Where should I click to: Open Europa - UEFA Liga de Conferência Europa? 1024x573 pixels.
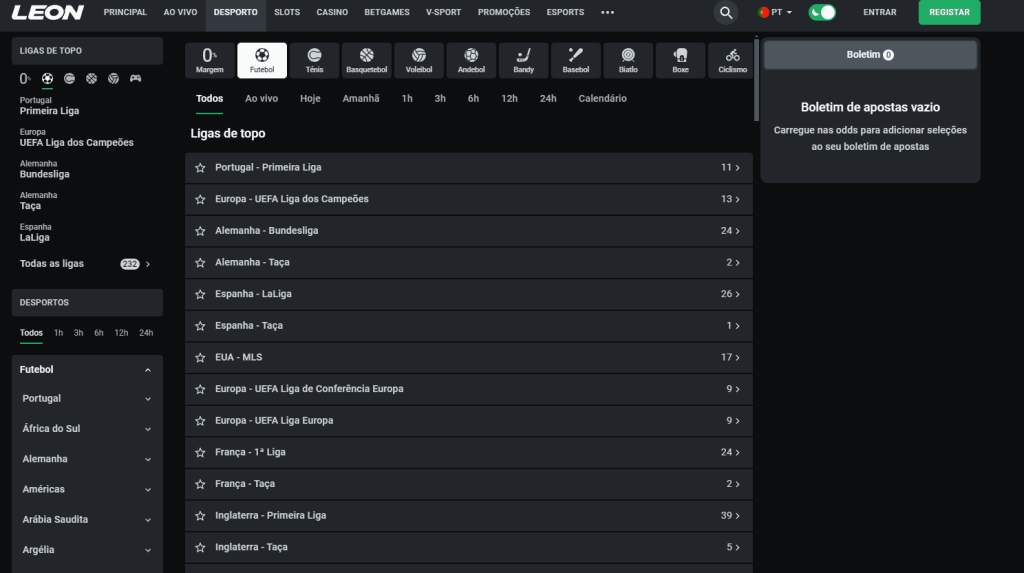point(469,389)
